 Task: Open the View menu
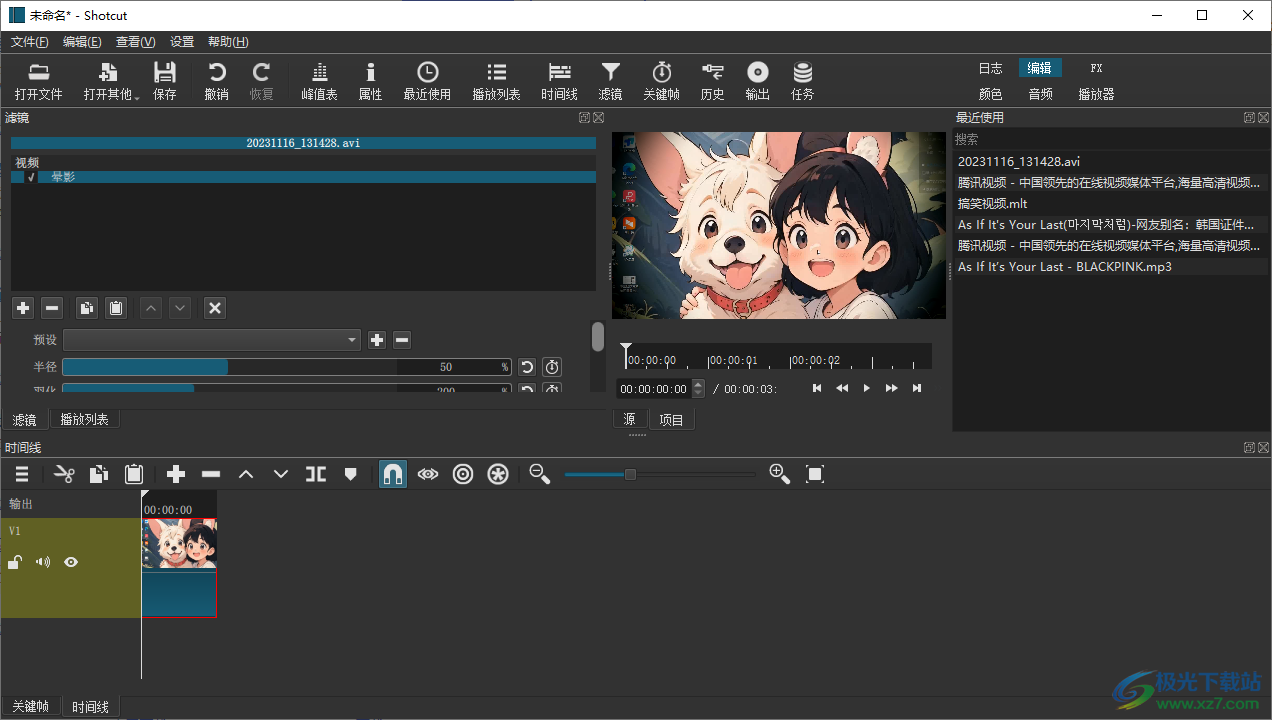coord(135,42)
